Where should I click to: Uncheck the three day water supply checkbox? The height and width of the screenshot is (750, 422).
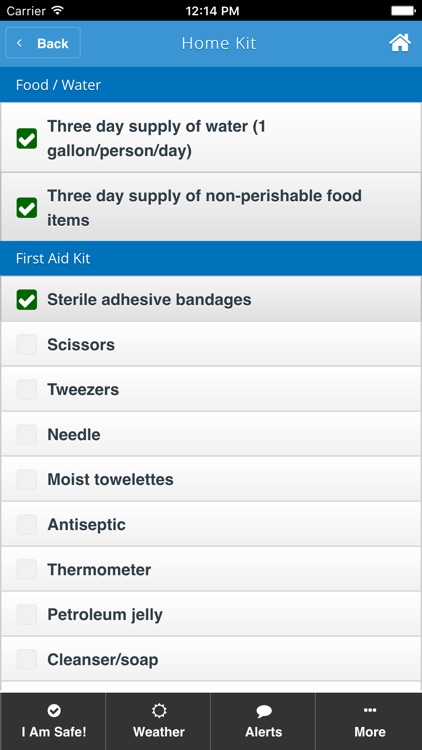27,139
